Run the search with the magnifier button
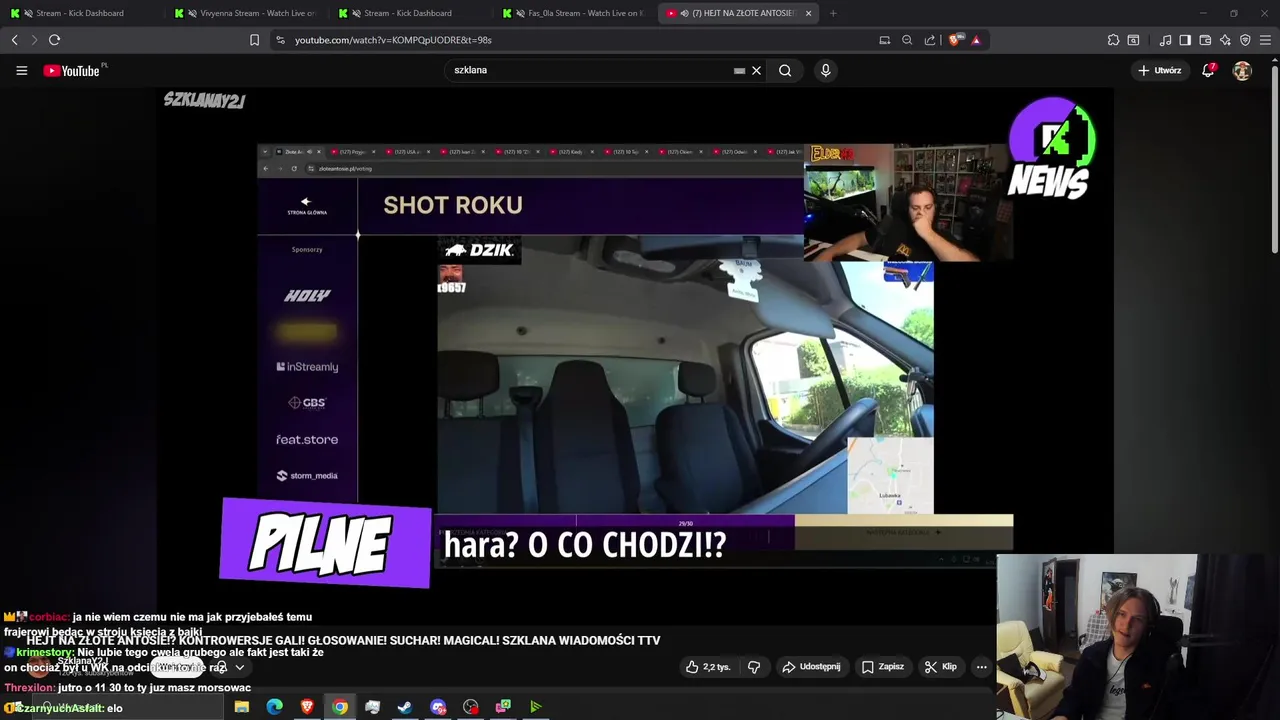 (x=785, y=70)
